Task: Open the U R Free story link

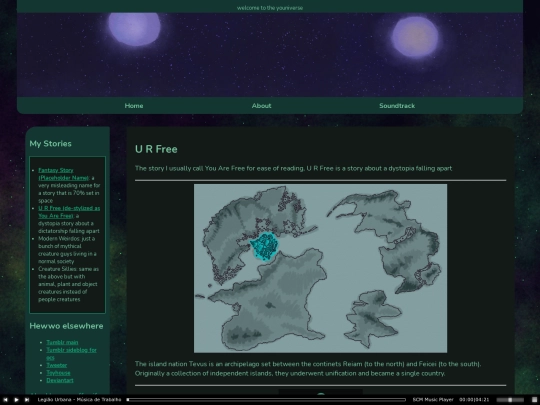Action: click(x=69, y=212)
